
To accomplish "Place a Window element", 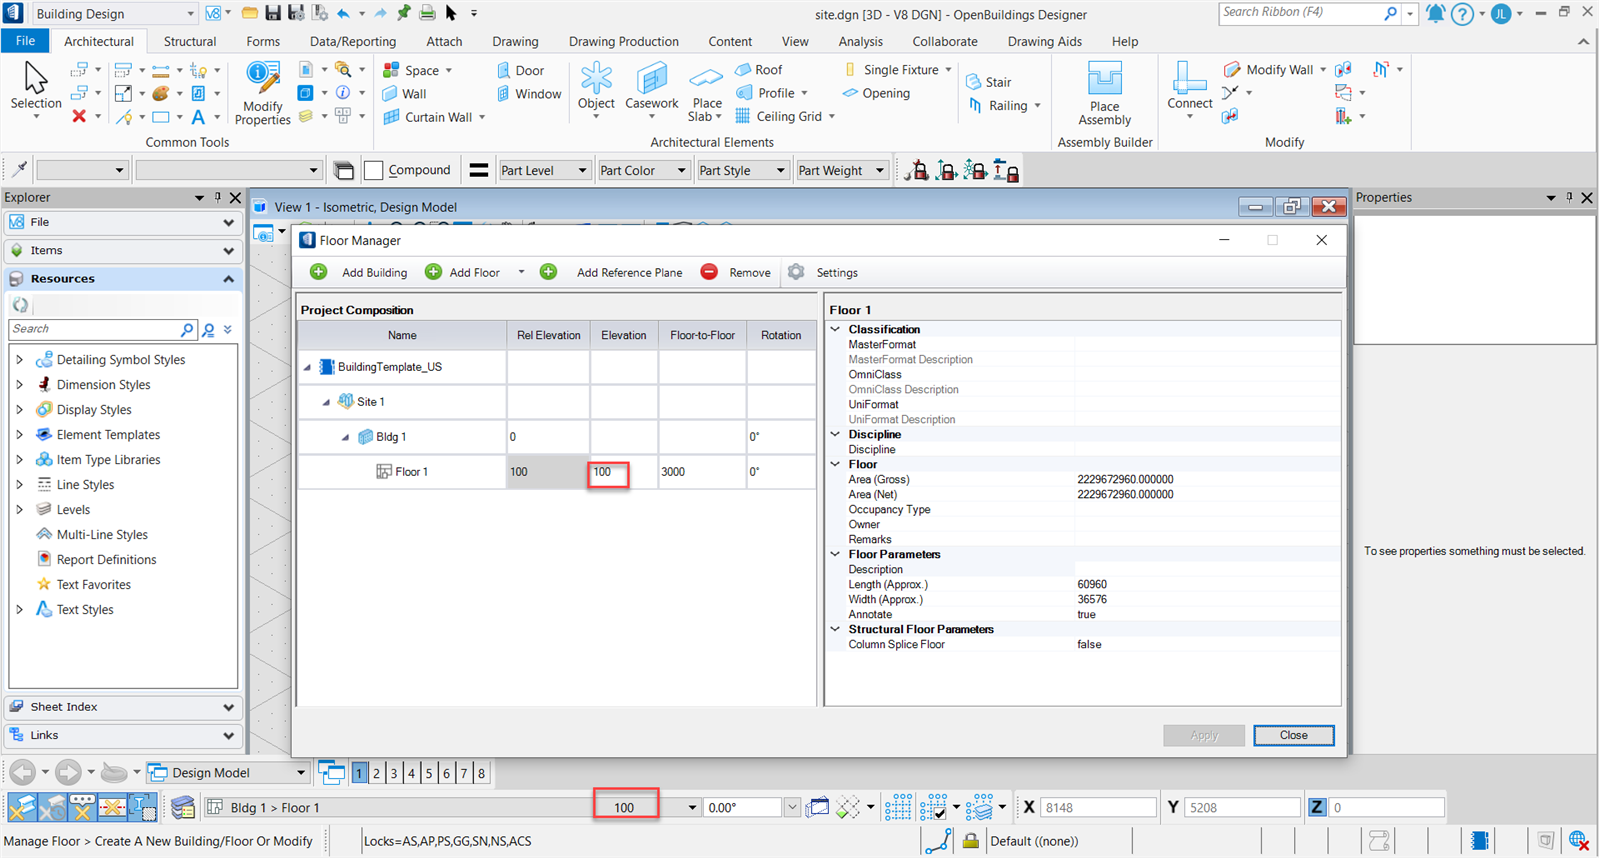I will tap(529, 93).
